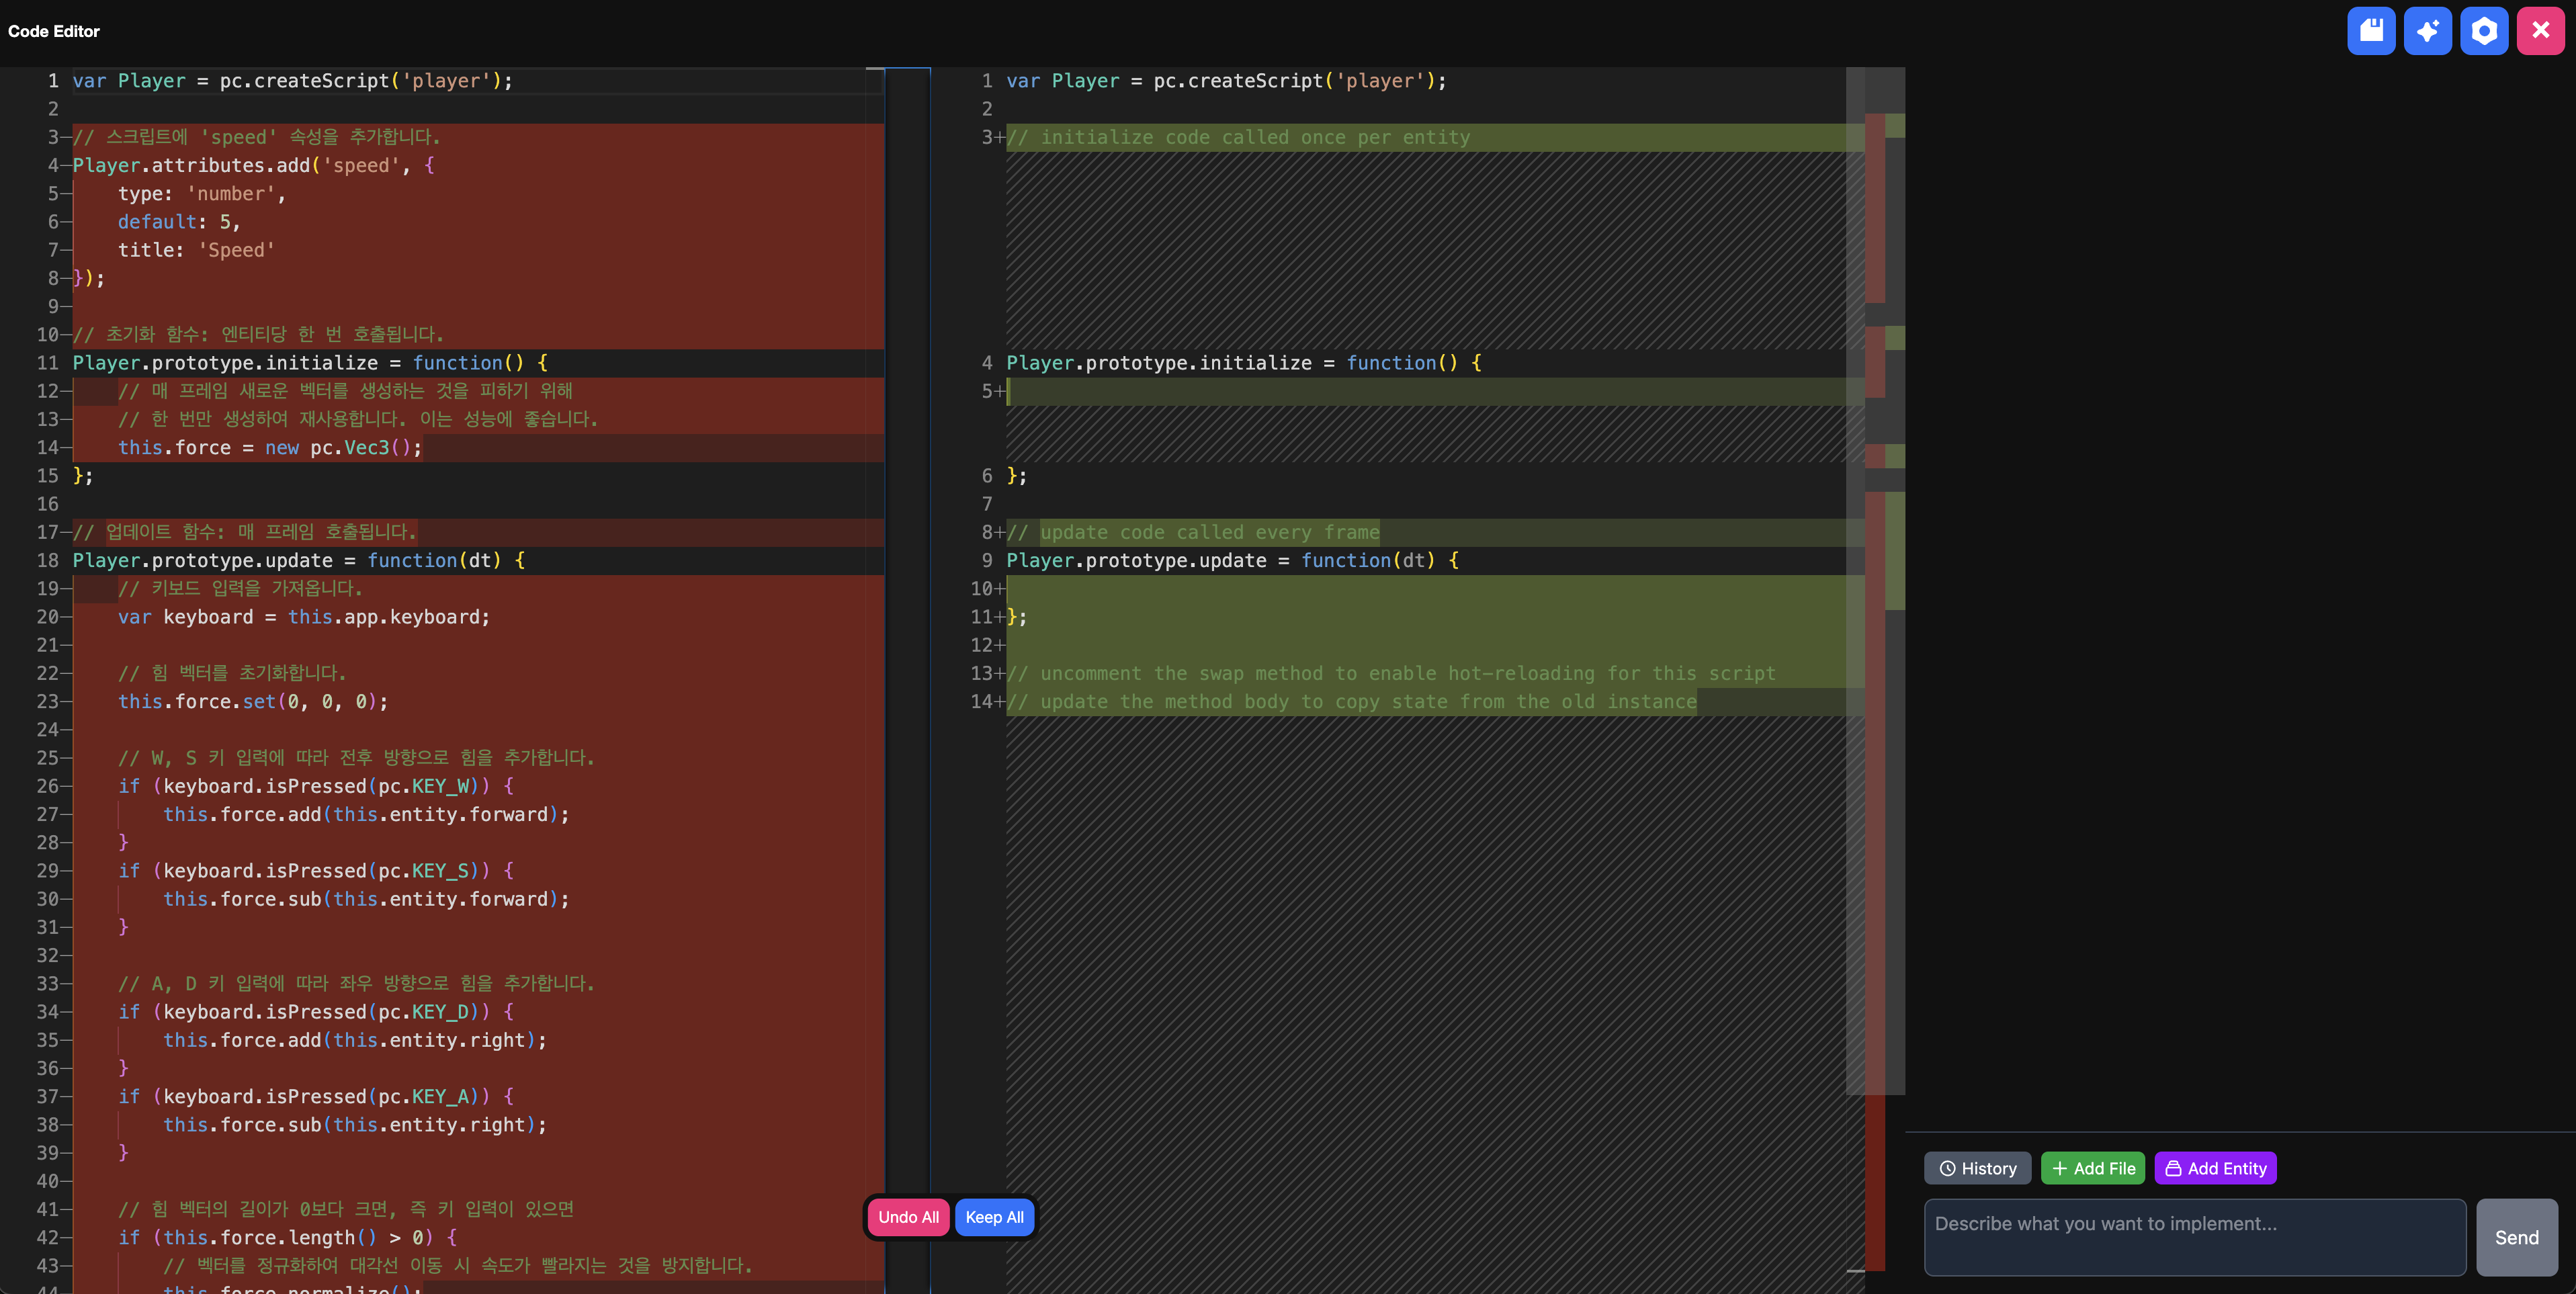Image resolution: width=2576 pixels, height=1294 pixels.
Task: Click the purple Add Entity button
Action: (x=2216, y=1168)
